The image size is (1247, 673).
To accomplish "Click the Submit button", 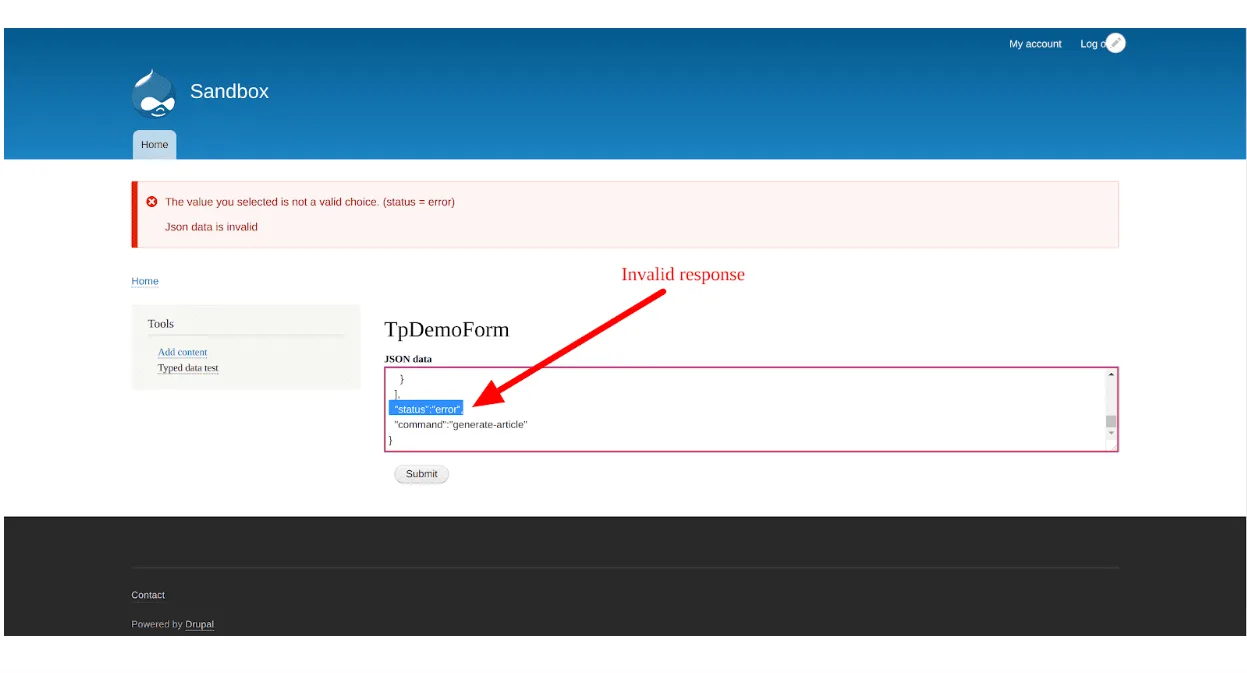I will [422, 474].
